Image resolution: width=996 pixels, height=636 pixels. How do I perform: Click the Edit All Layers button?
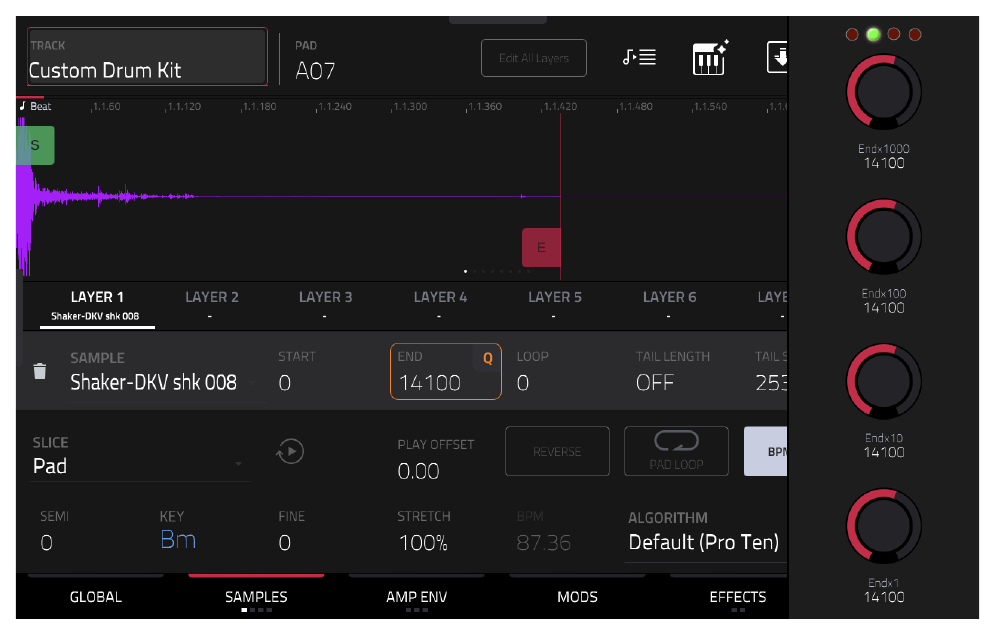[x=534, y=58]
